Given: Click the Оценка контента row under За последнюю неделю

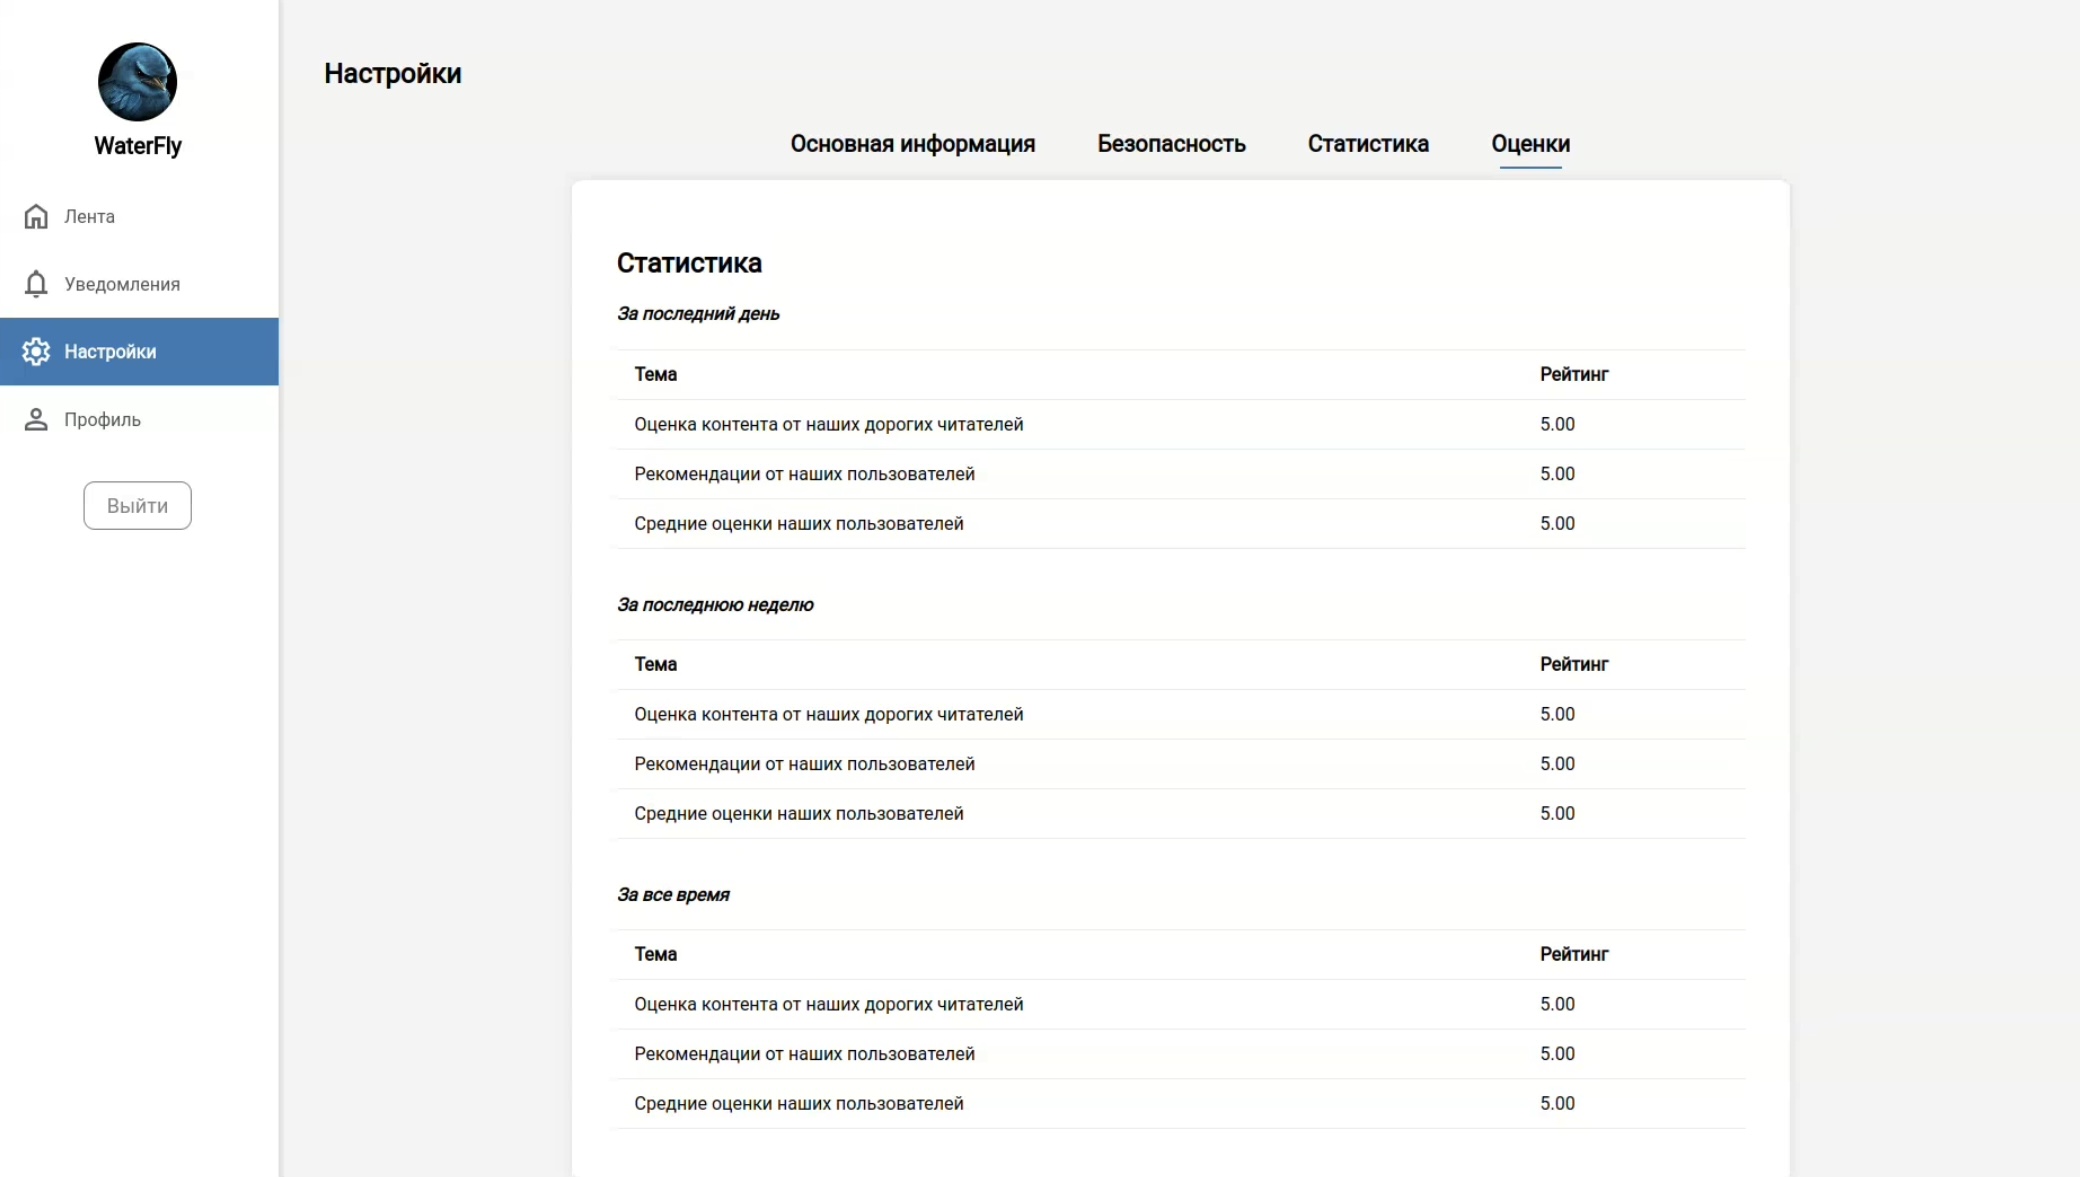Looking at the screenshot, I should click(x=828, y=714).
